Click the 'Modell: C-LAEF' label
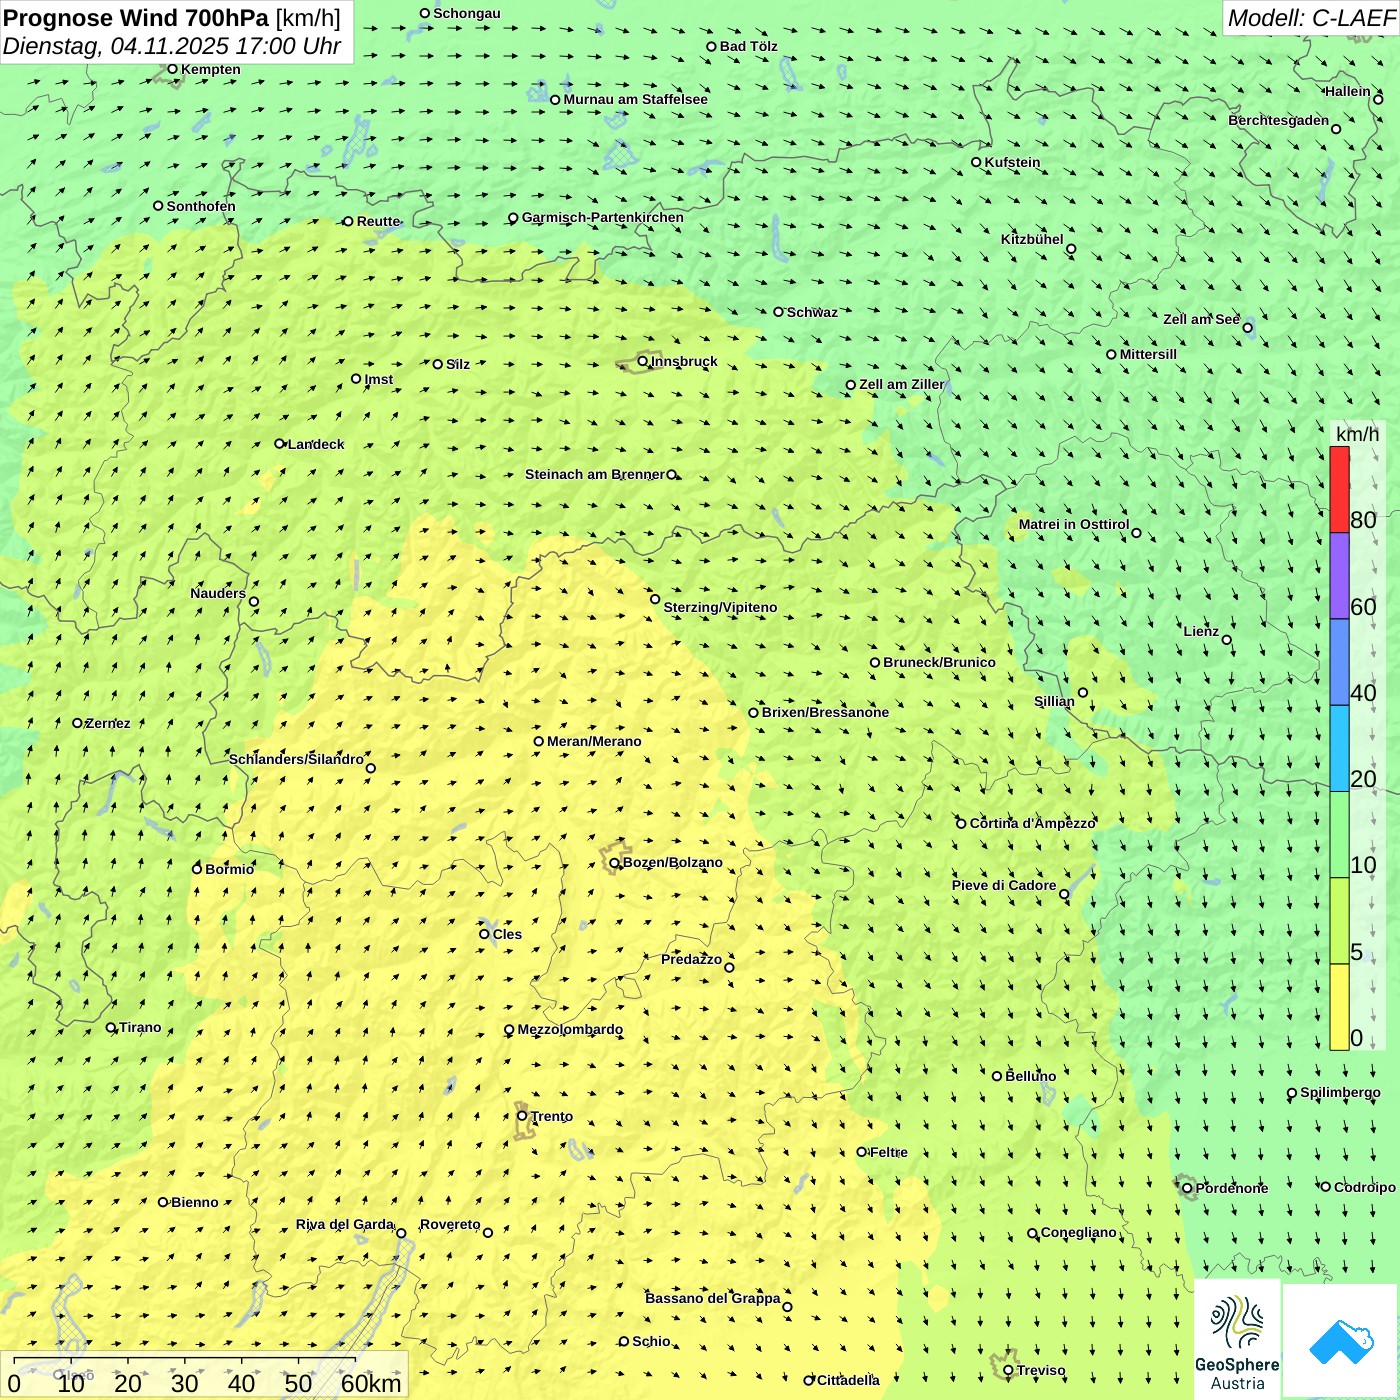This screenshot has width=1400, height=1400. [1311, 18]
